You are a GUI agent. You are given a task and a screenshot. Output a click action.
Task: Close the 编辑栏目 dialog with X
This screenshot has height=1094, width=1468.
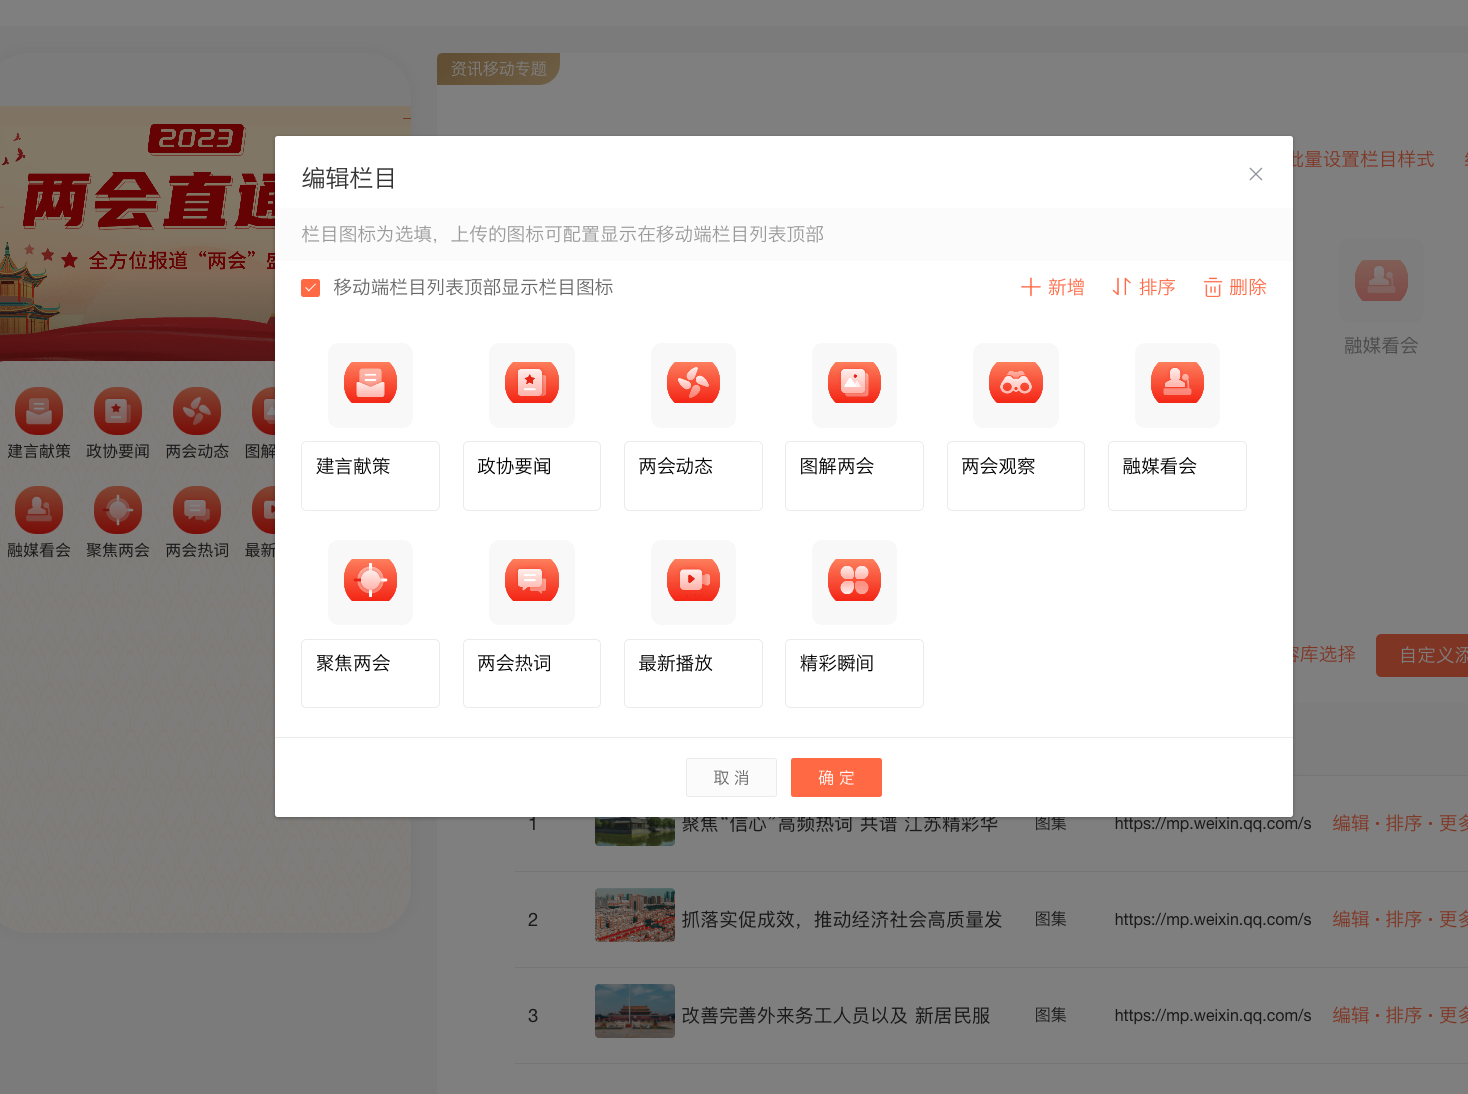(1255, 174)
